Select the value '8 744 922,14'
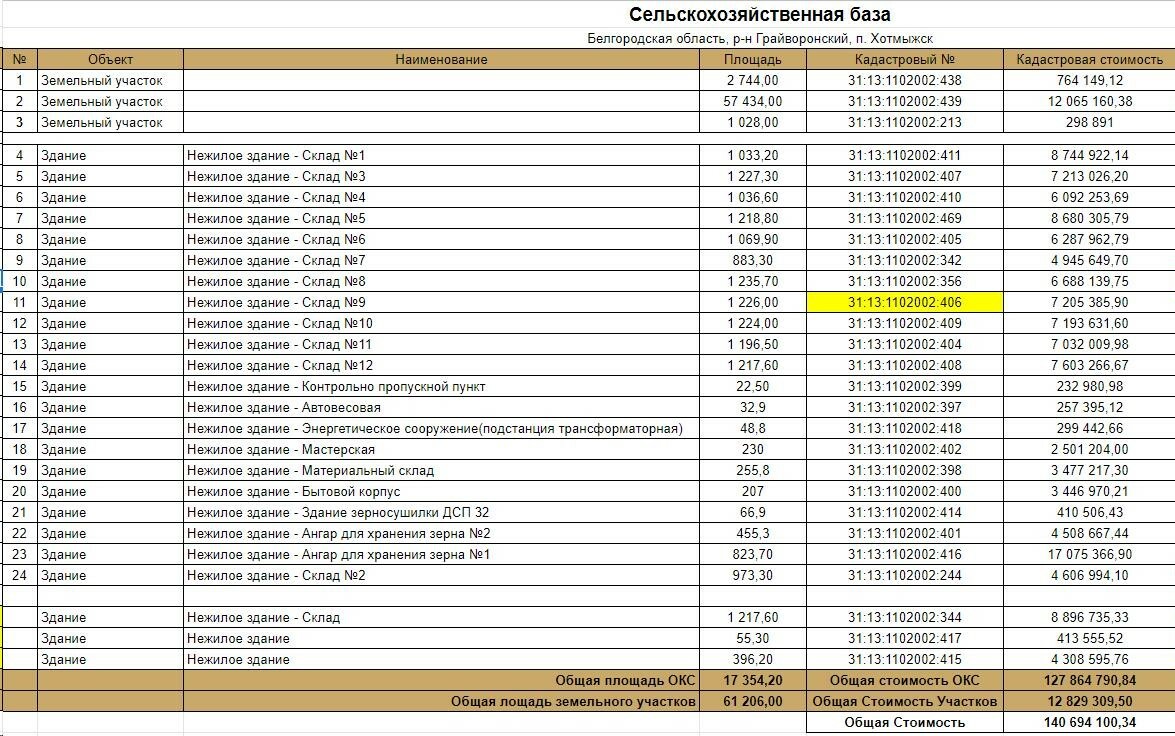Screen dimensions: 1175x736 click(1090, 155)
